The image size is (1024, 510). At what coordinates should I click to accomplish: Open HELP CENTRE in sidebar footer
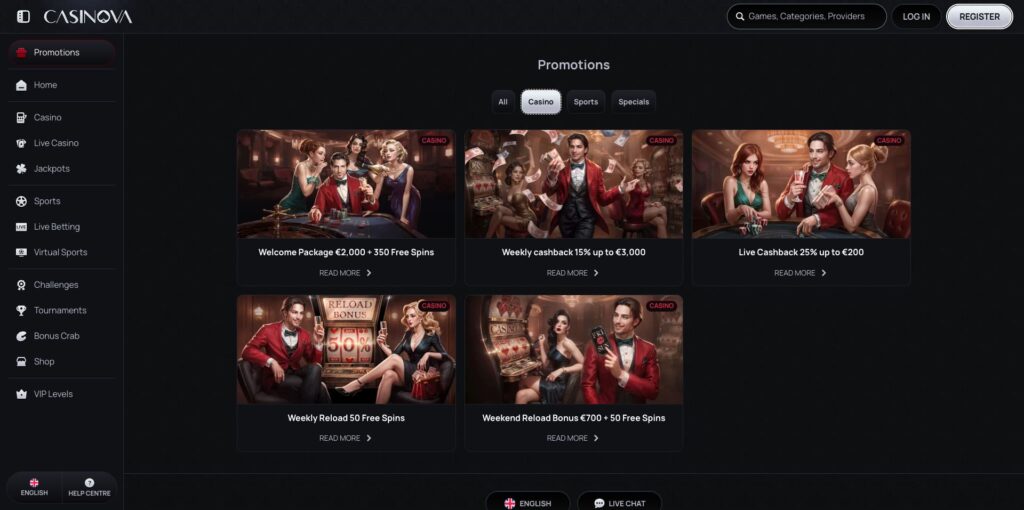(89, 487)
